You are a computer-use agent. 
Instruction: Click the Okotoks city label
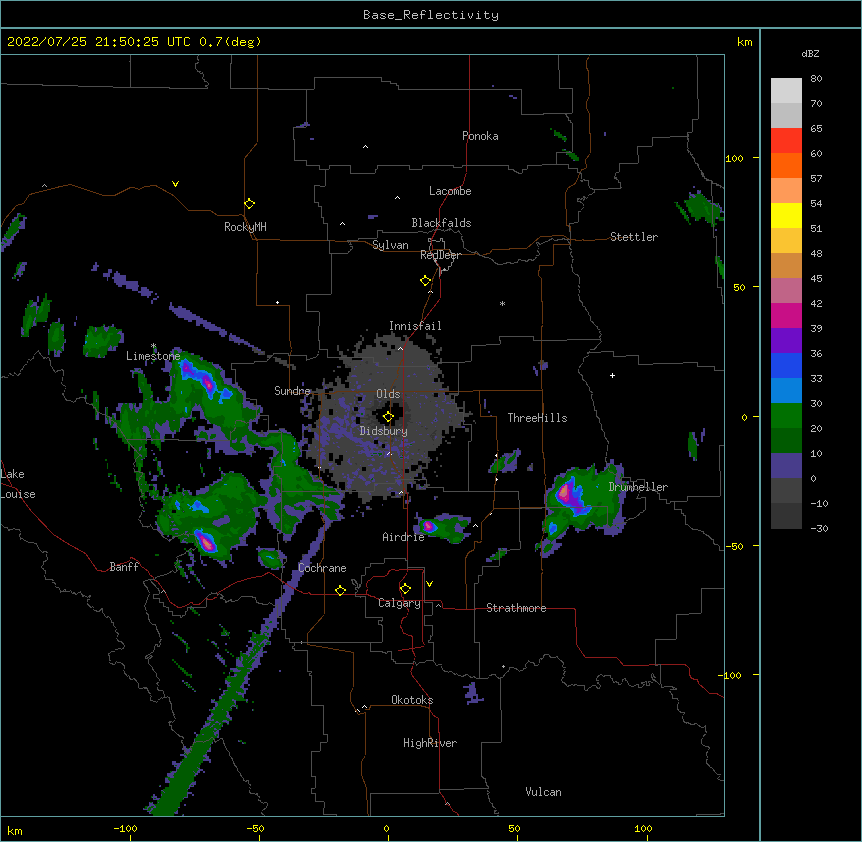[412, 700]
